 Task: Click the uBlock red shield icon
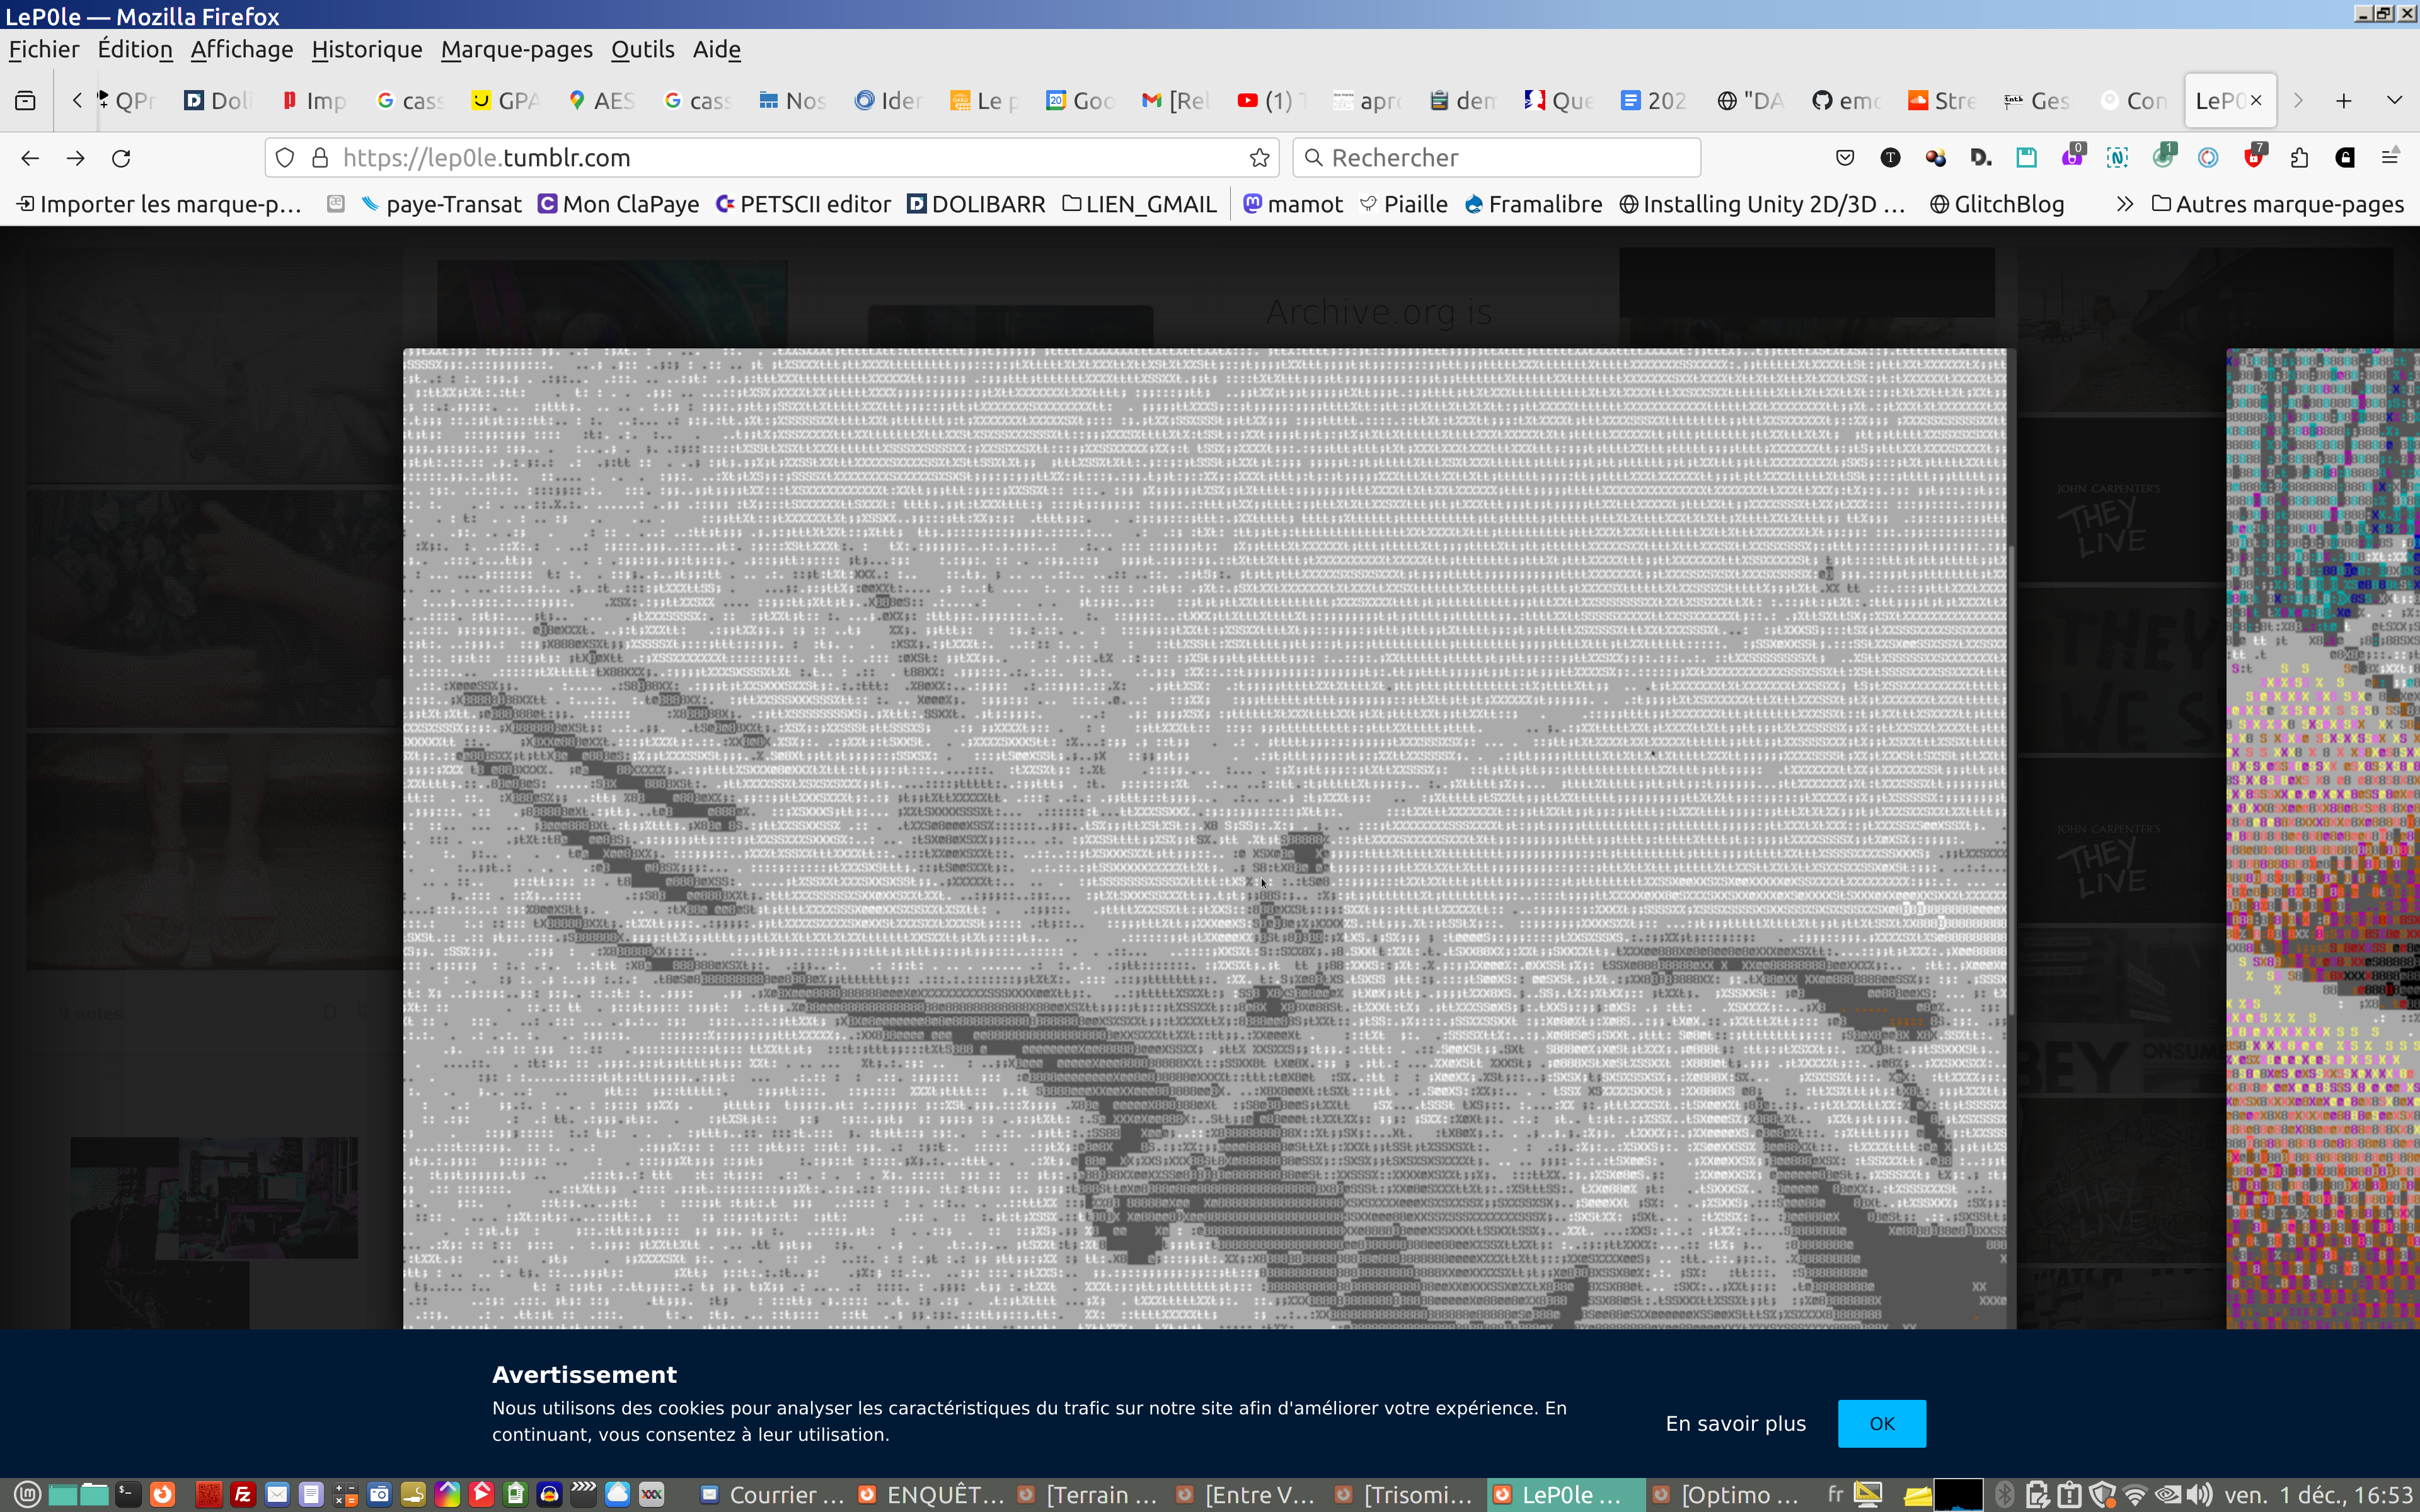(2253, 158)
